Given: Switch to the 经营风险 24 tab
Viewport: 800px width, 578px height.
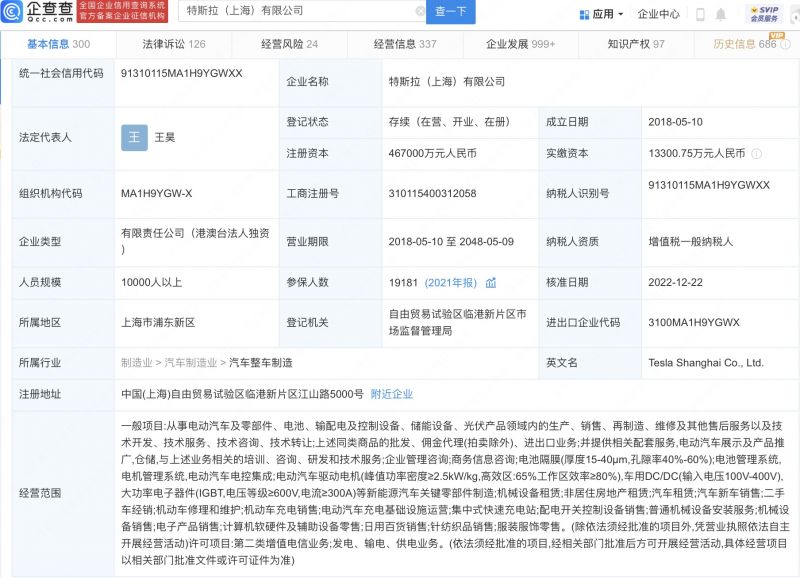Looking at the screenshot, I should pos(289,44).
